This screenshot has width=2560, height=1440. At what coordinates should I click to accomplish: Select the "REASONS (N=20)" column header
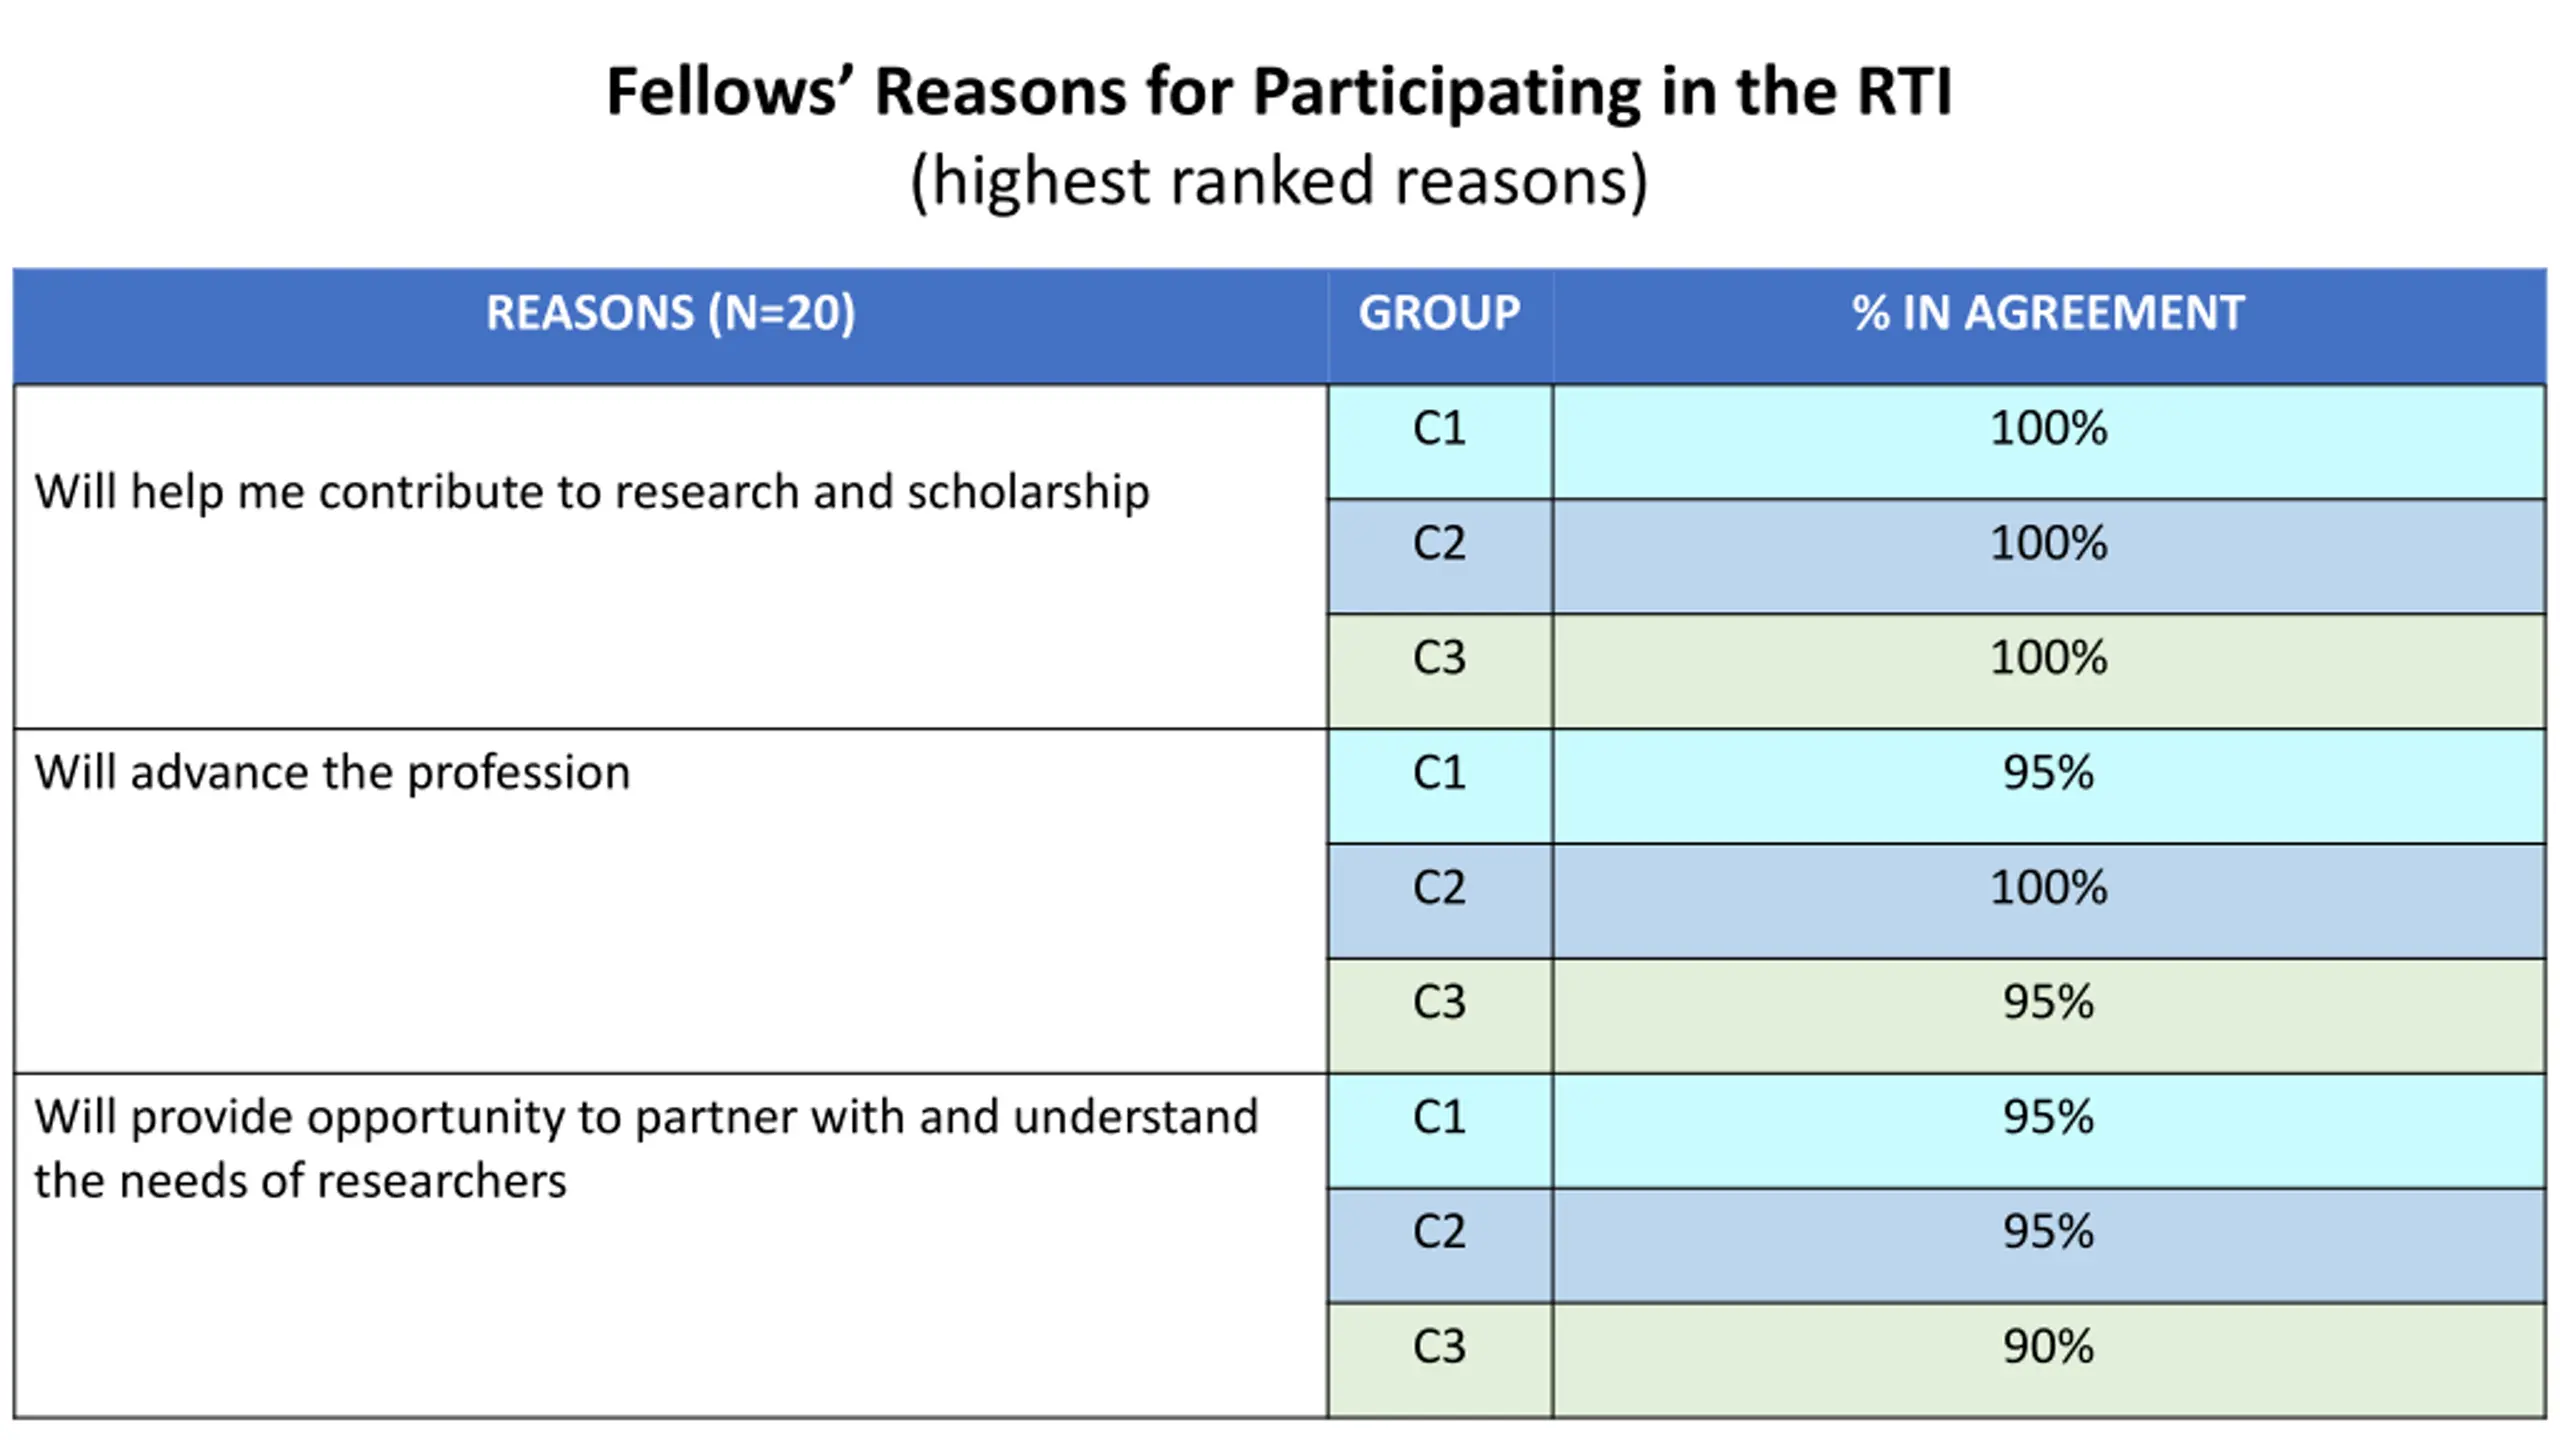[670, 313]
